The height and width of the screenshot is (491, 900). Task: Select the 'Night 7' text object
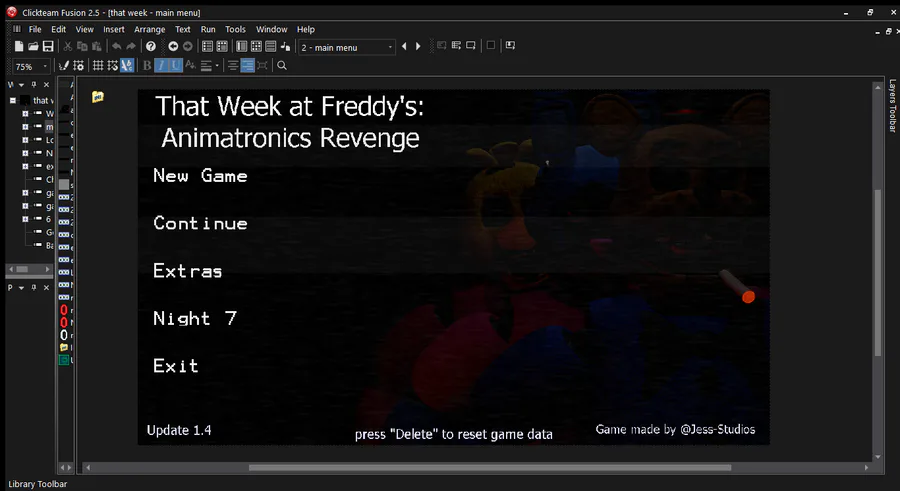[x=195, y=318]
